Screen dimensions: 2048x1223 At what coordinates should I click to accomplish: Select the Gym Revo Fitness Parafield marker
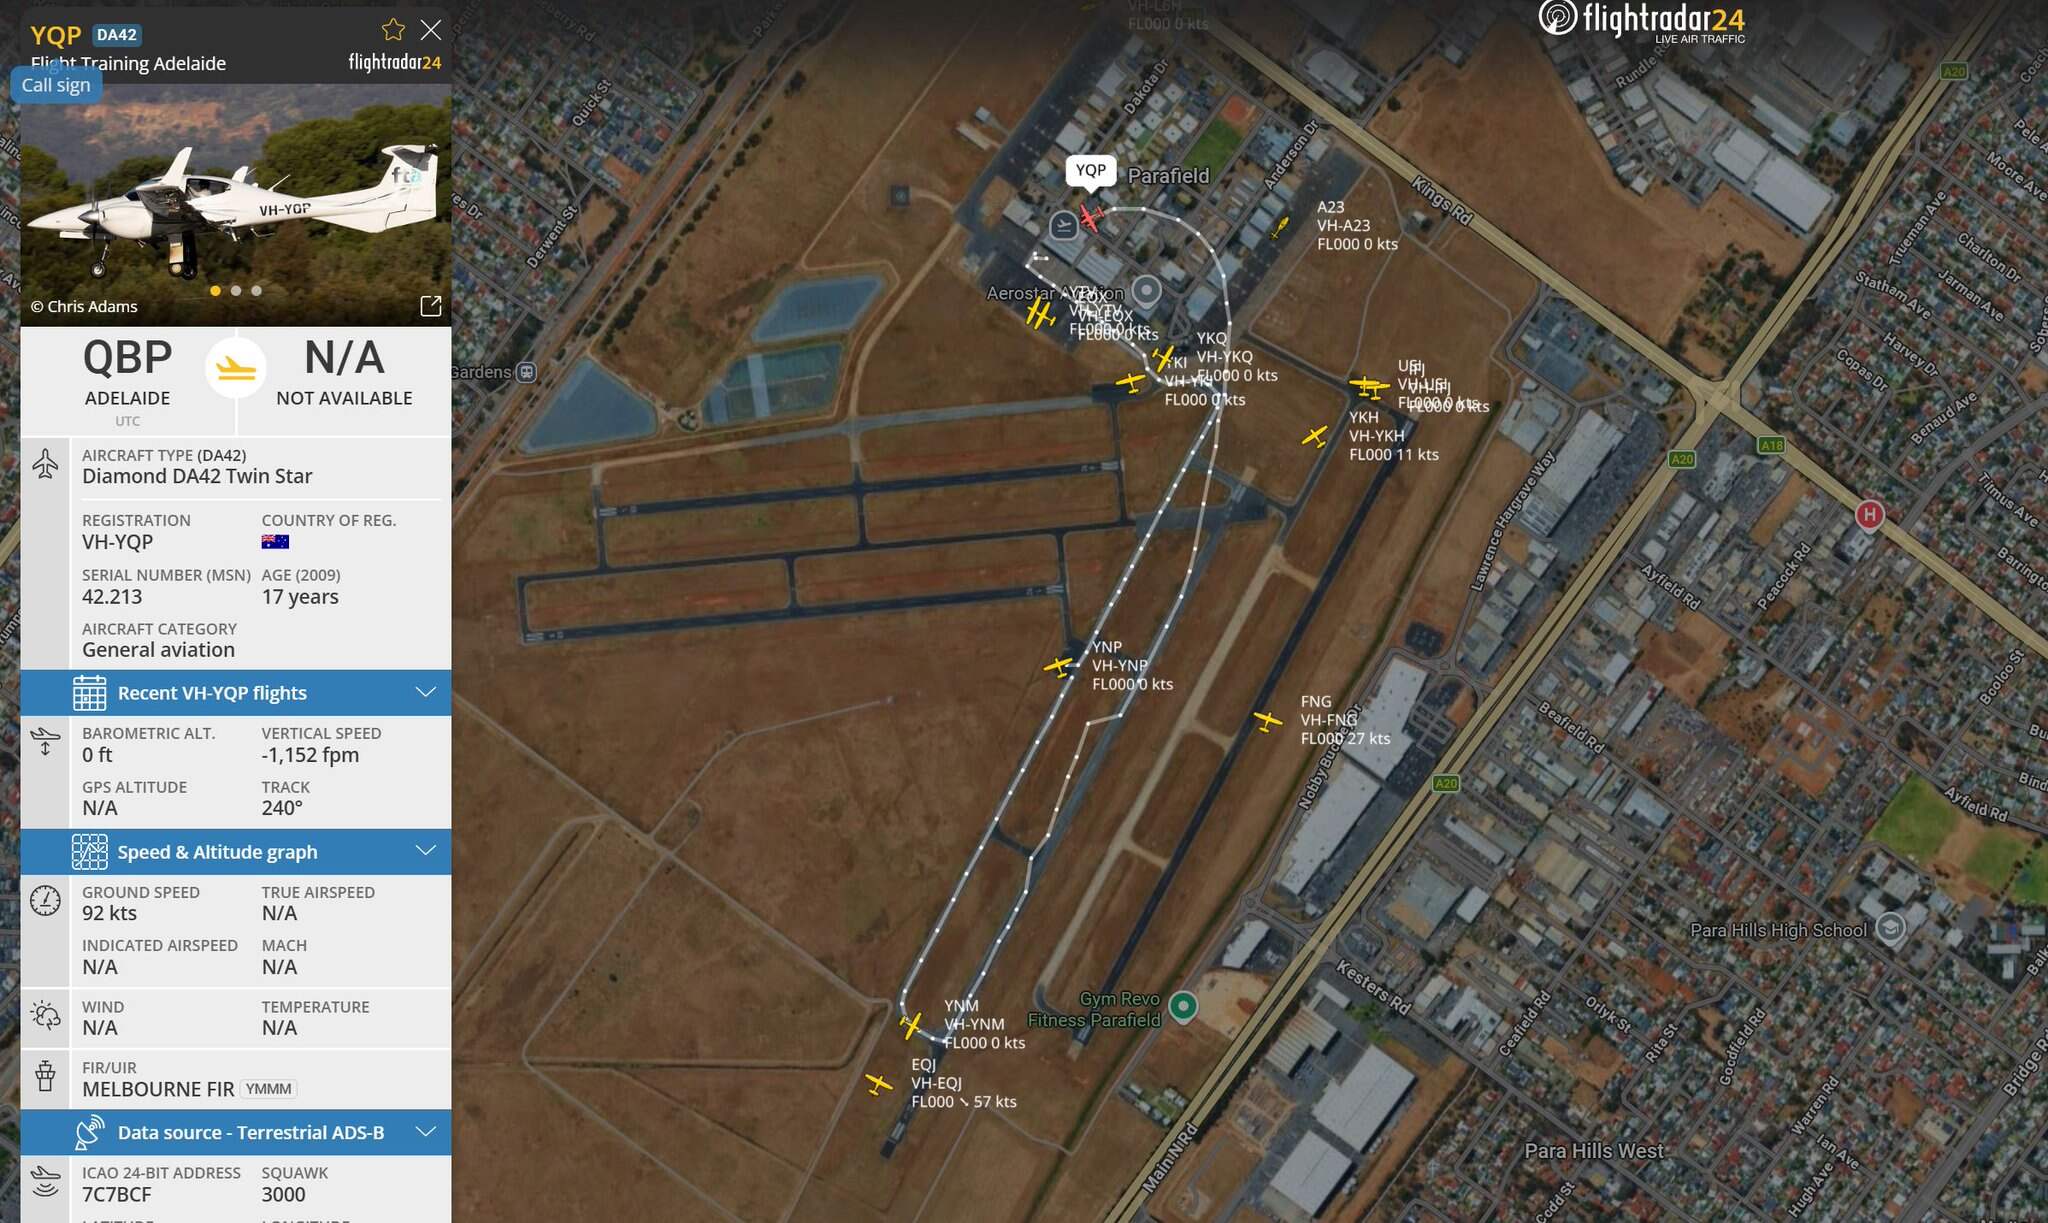click(1183, 1006)
